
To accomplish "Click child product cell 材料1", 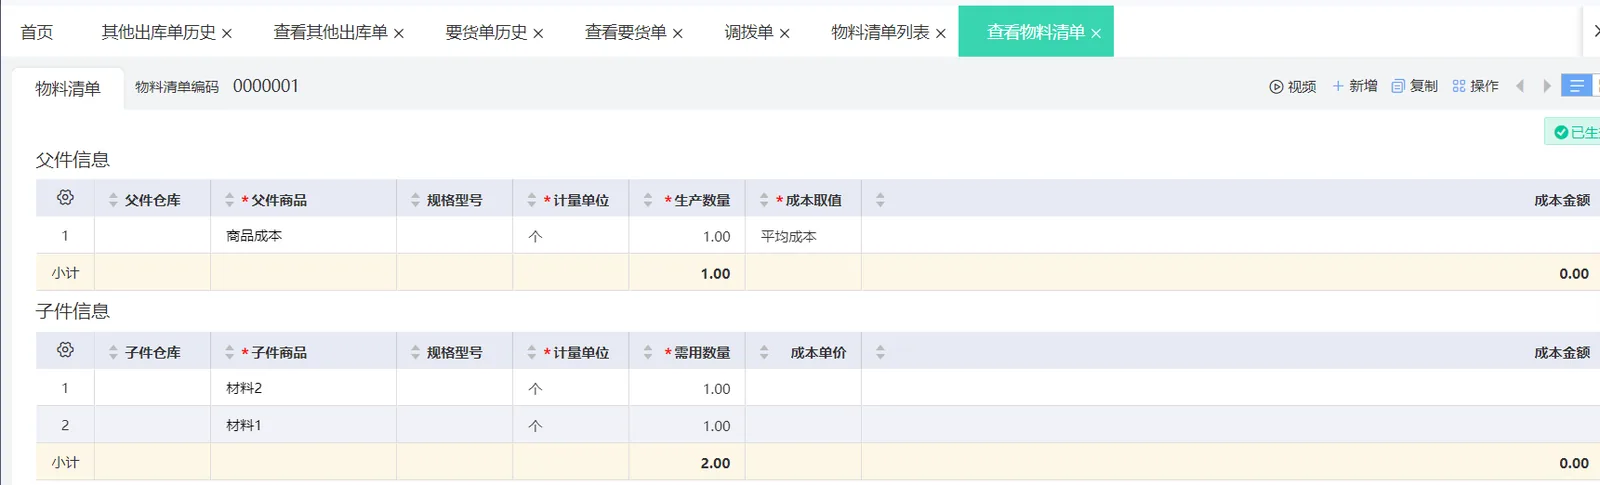I will coord(303,425).
